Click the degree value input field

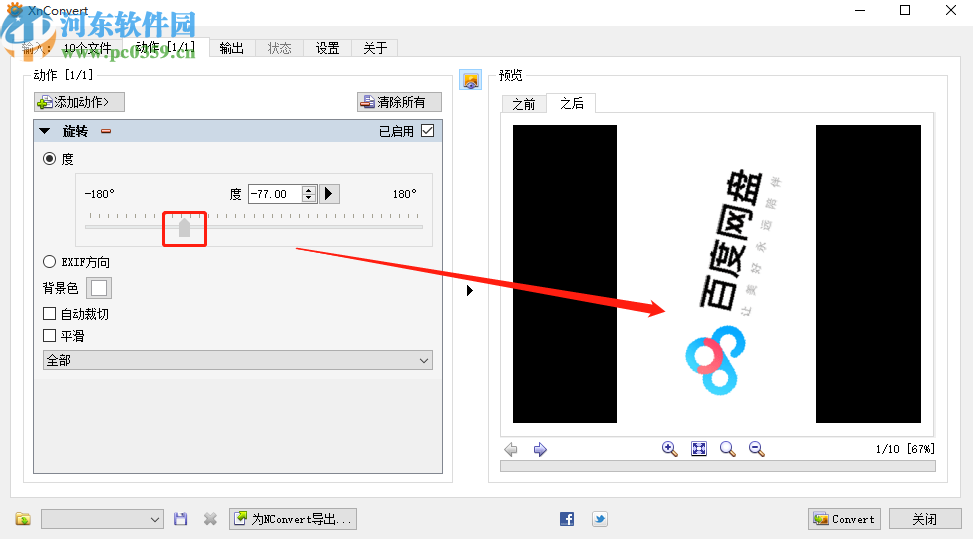click(275, 194)
